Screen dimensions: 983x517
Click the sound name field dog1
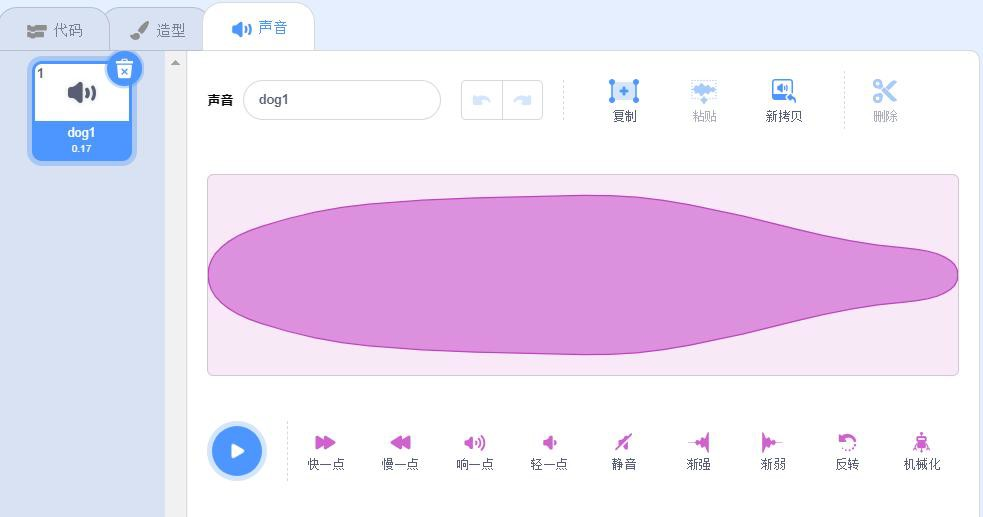(x=342, y=100)
